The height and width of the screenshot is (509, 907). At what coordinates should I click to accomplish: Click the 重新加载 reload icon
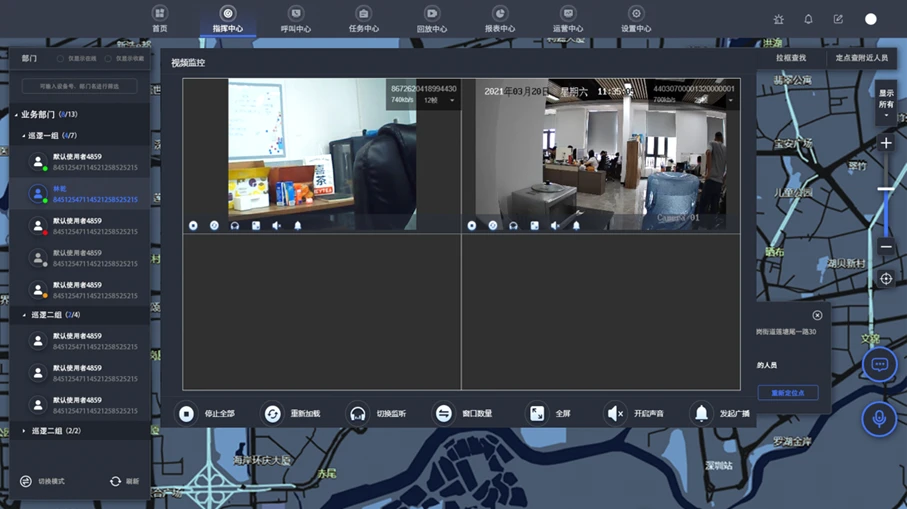point(272,413)
